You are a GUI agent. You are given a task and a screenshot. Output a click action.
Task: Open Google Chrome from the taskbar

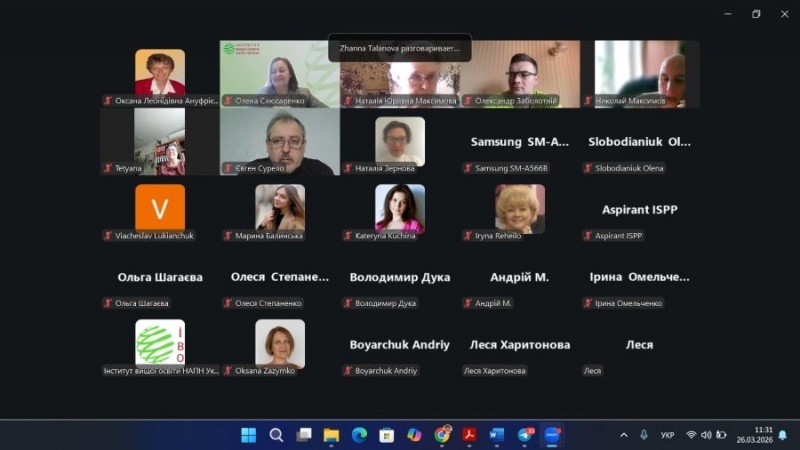(x=442, y=435)
